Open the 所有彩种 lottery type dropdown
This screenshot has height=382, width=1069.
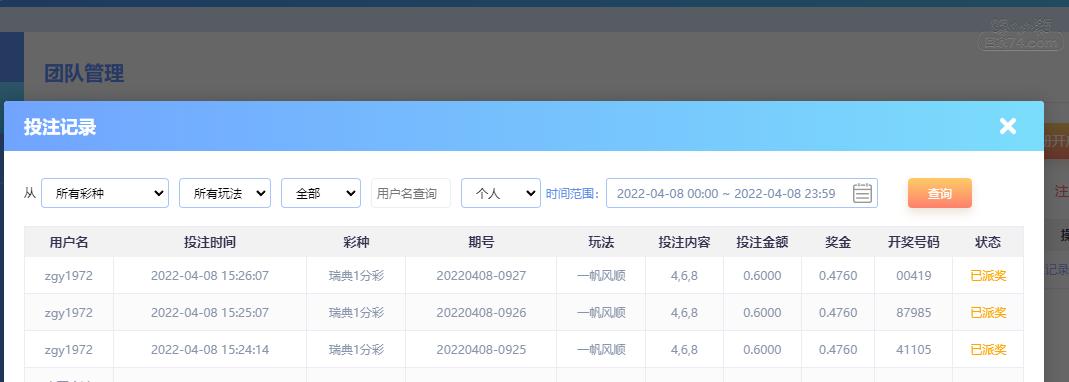(105, 193)
